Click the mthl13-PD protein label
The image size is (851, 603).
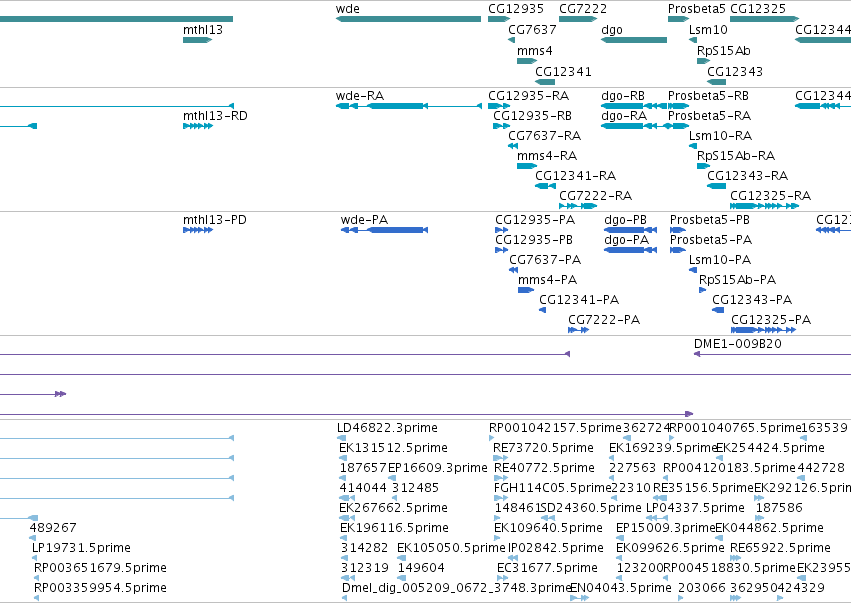(214, 220)
